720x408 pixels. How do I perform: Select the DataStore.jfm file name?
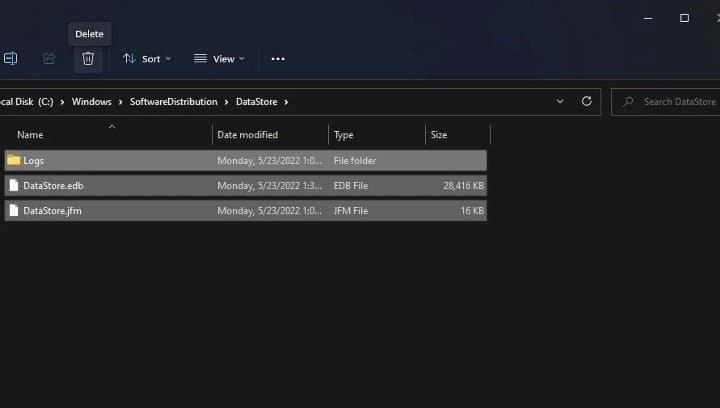pyautogui.click(x=52, y=211)
